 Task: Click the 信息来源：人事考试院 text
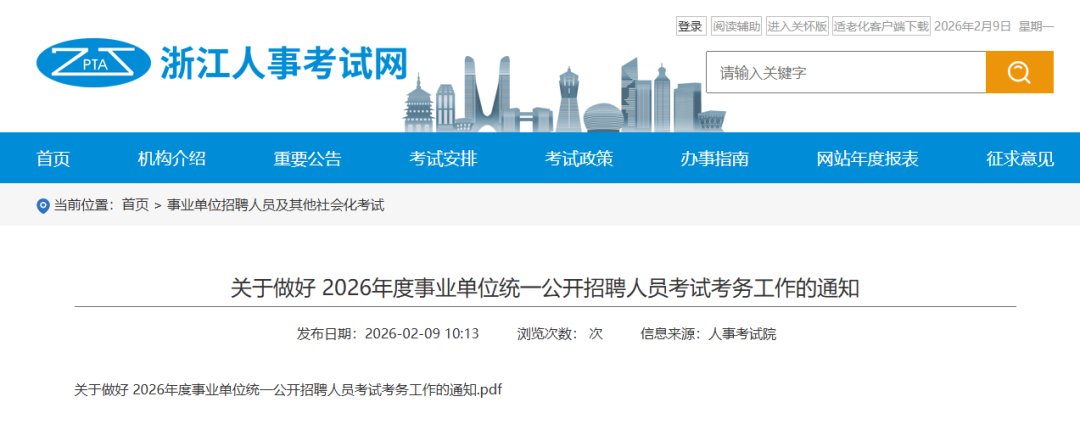(x=708, y=334)
